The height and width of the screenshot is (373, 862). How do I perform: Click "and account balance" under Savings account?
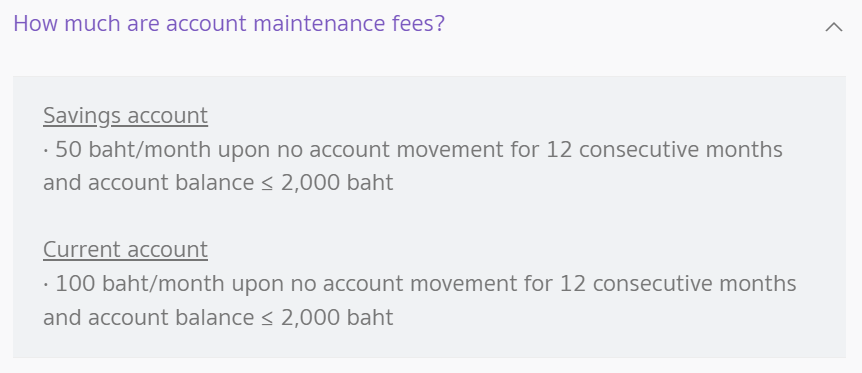pyautogui.click(x=149, y=183)
